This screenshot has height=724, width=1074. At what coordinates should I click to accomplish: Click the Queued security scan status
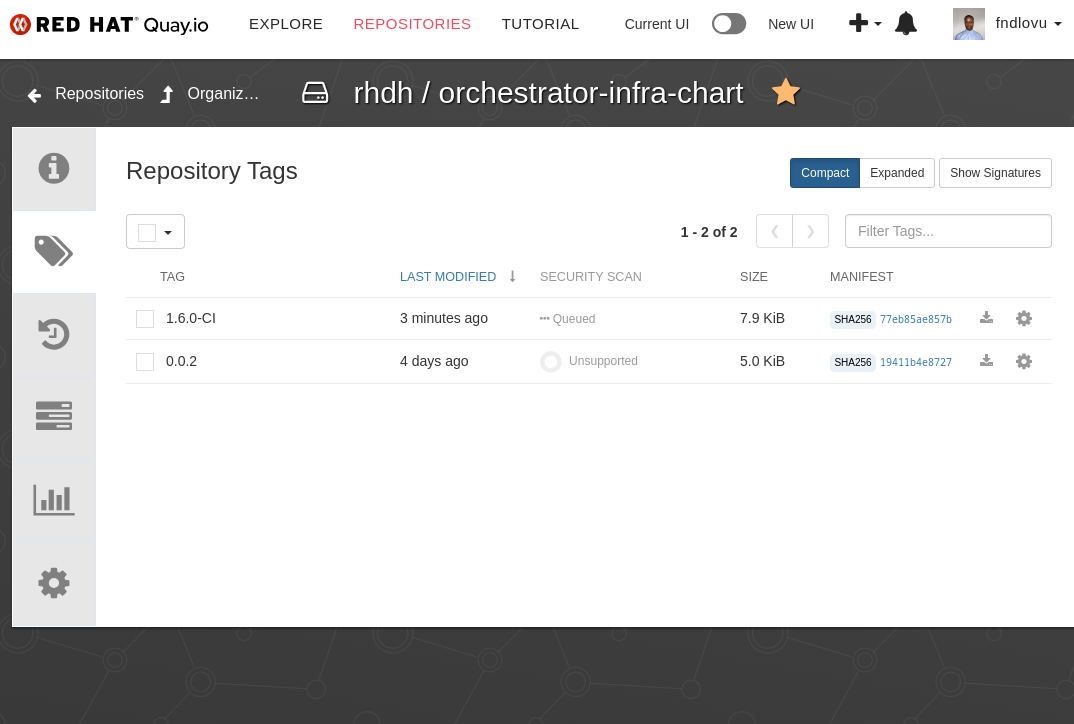pyautogui.click(x=567, y=319)
